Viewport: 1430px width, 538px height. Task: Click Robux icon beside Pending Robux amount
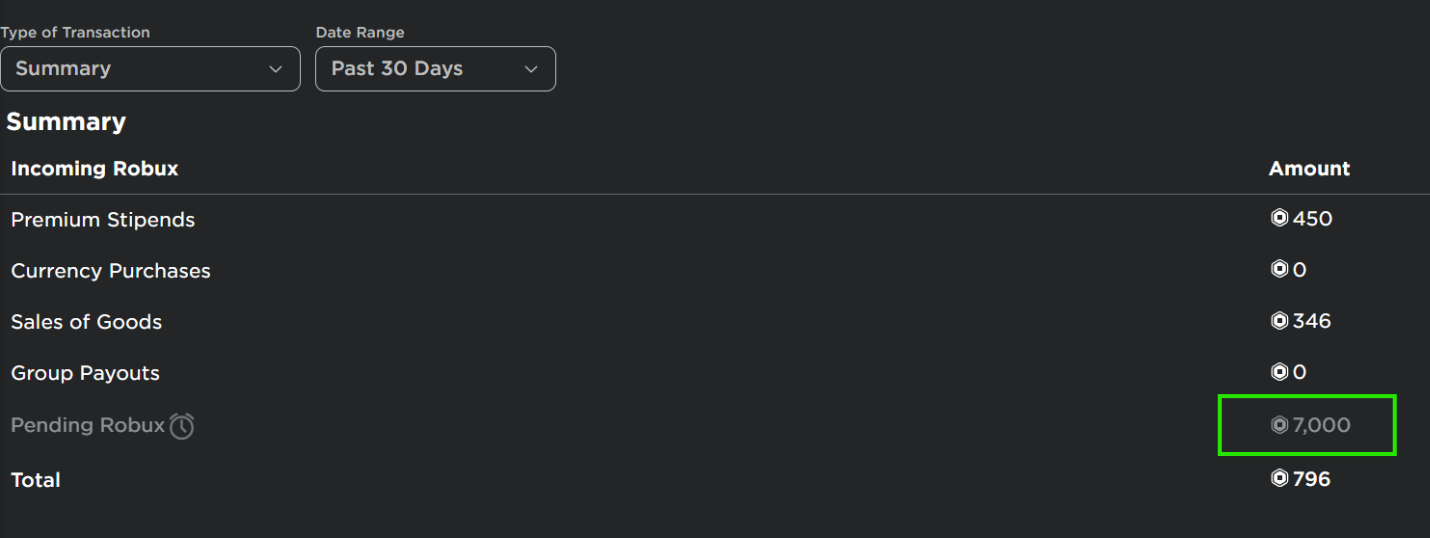(1279, 425)
